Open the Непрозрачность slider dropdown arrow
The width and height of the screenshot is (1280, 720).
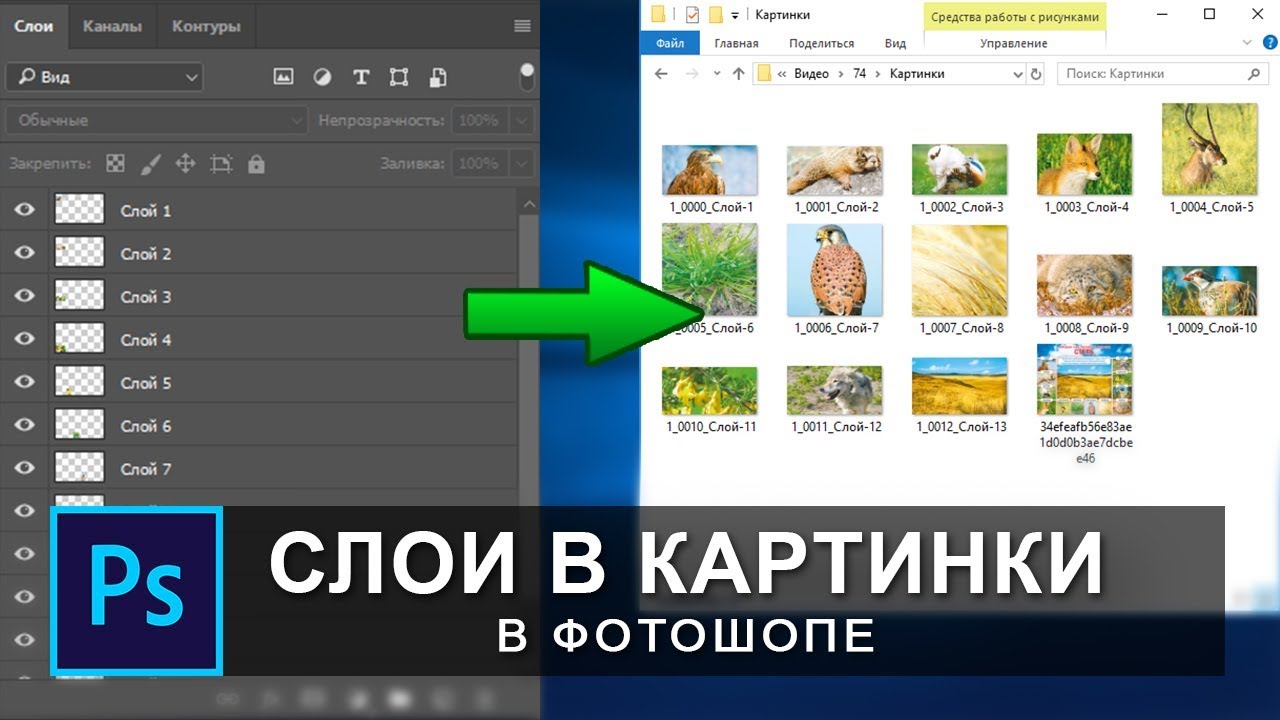tap(521, 120)
